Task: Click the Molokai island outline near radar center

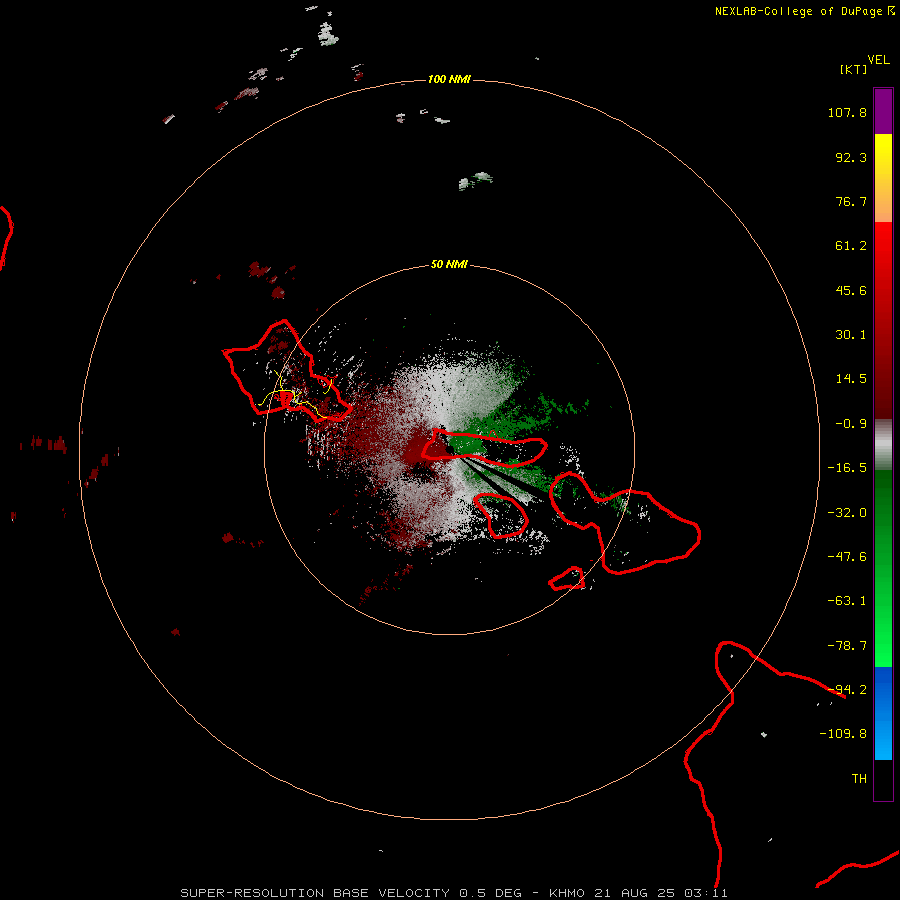Action: [x=484, y=448]
